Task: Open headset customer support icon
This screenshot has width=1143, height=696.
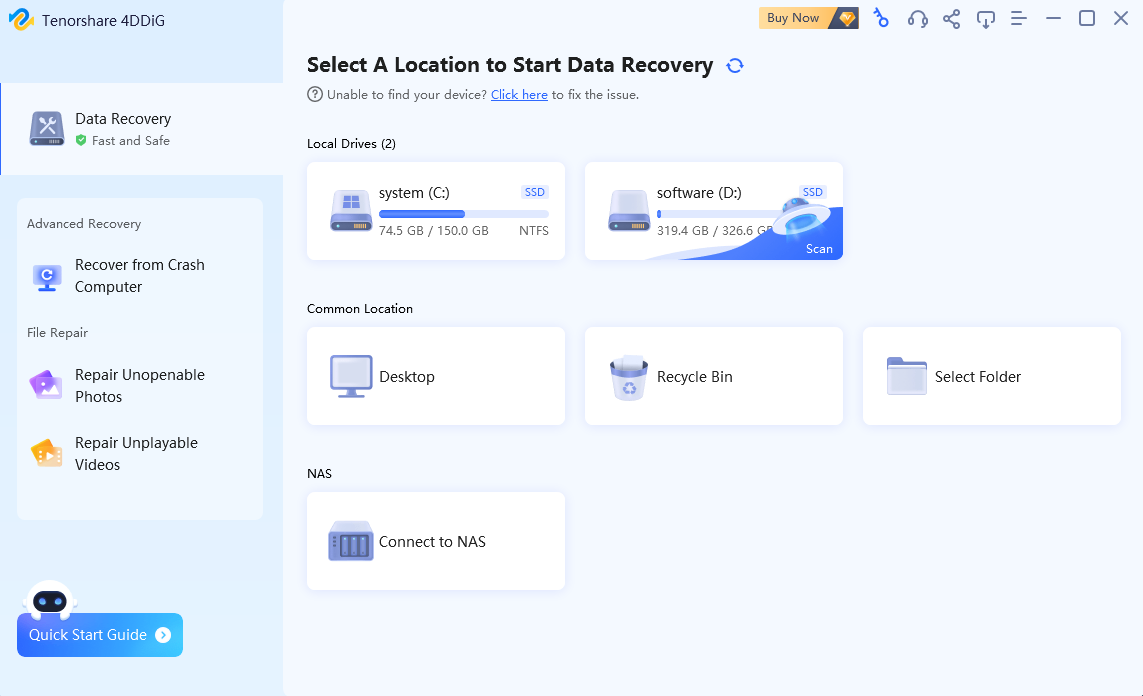Action: pos(917,18)
